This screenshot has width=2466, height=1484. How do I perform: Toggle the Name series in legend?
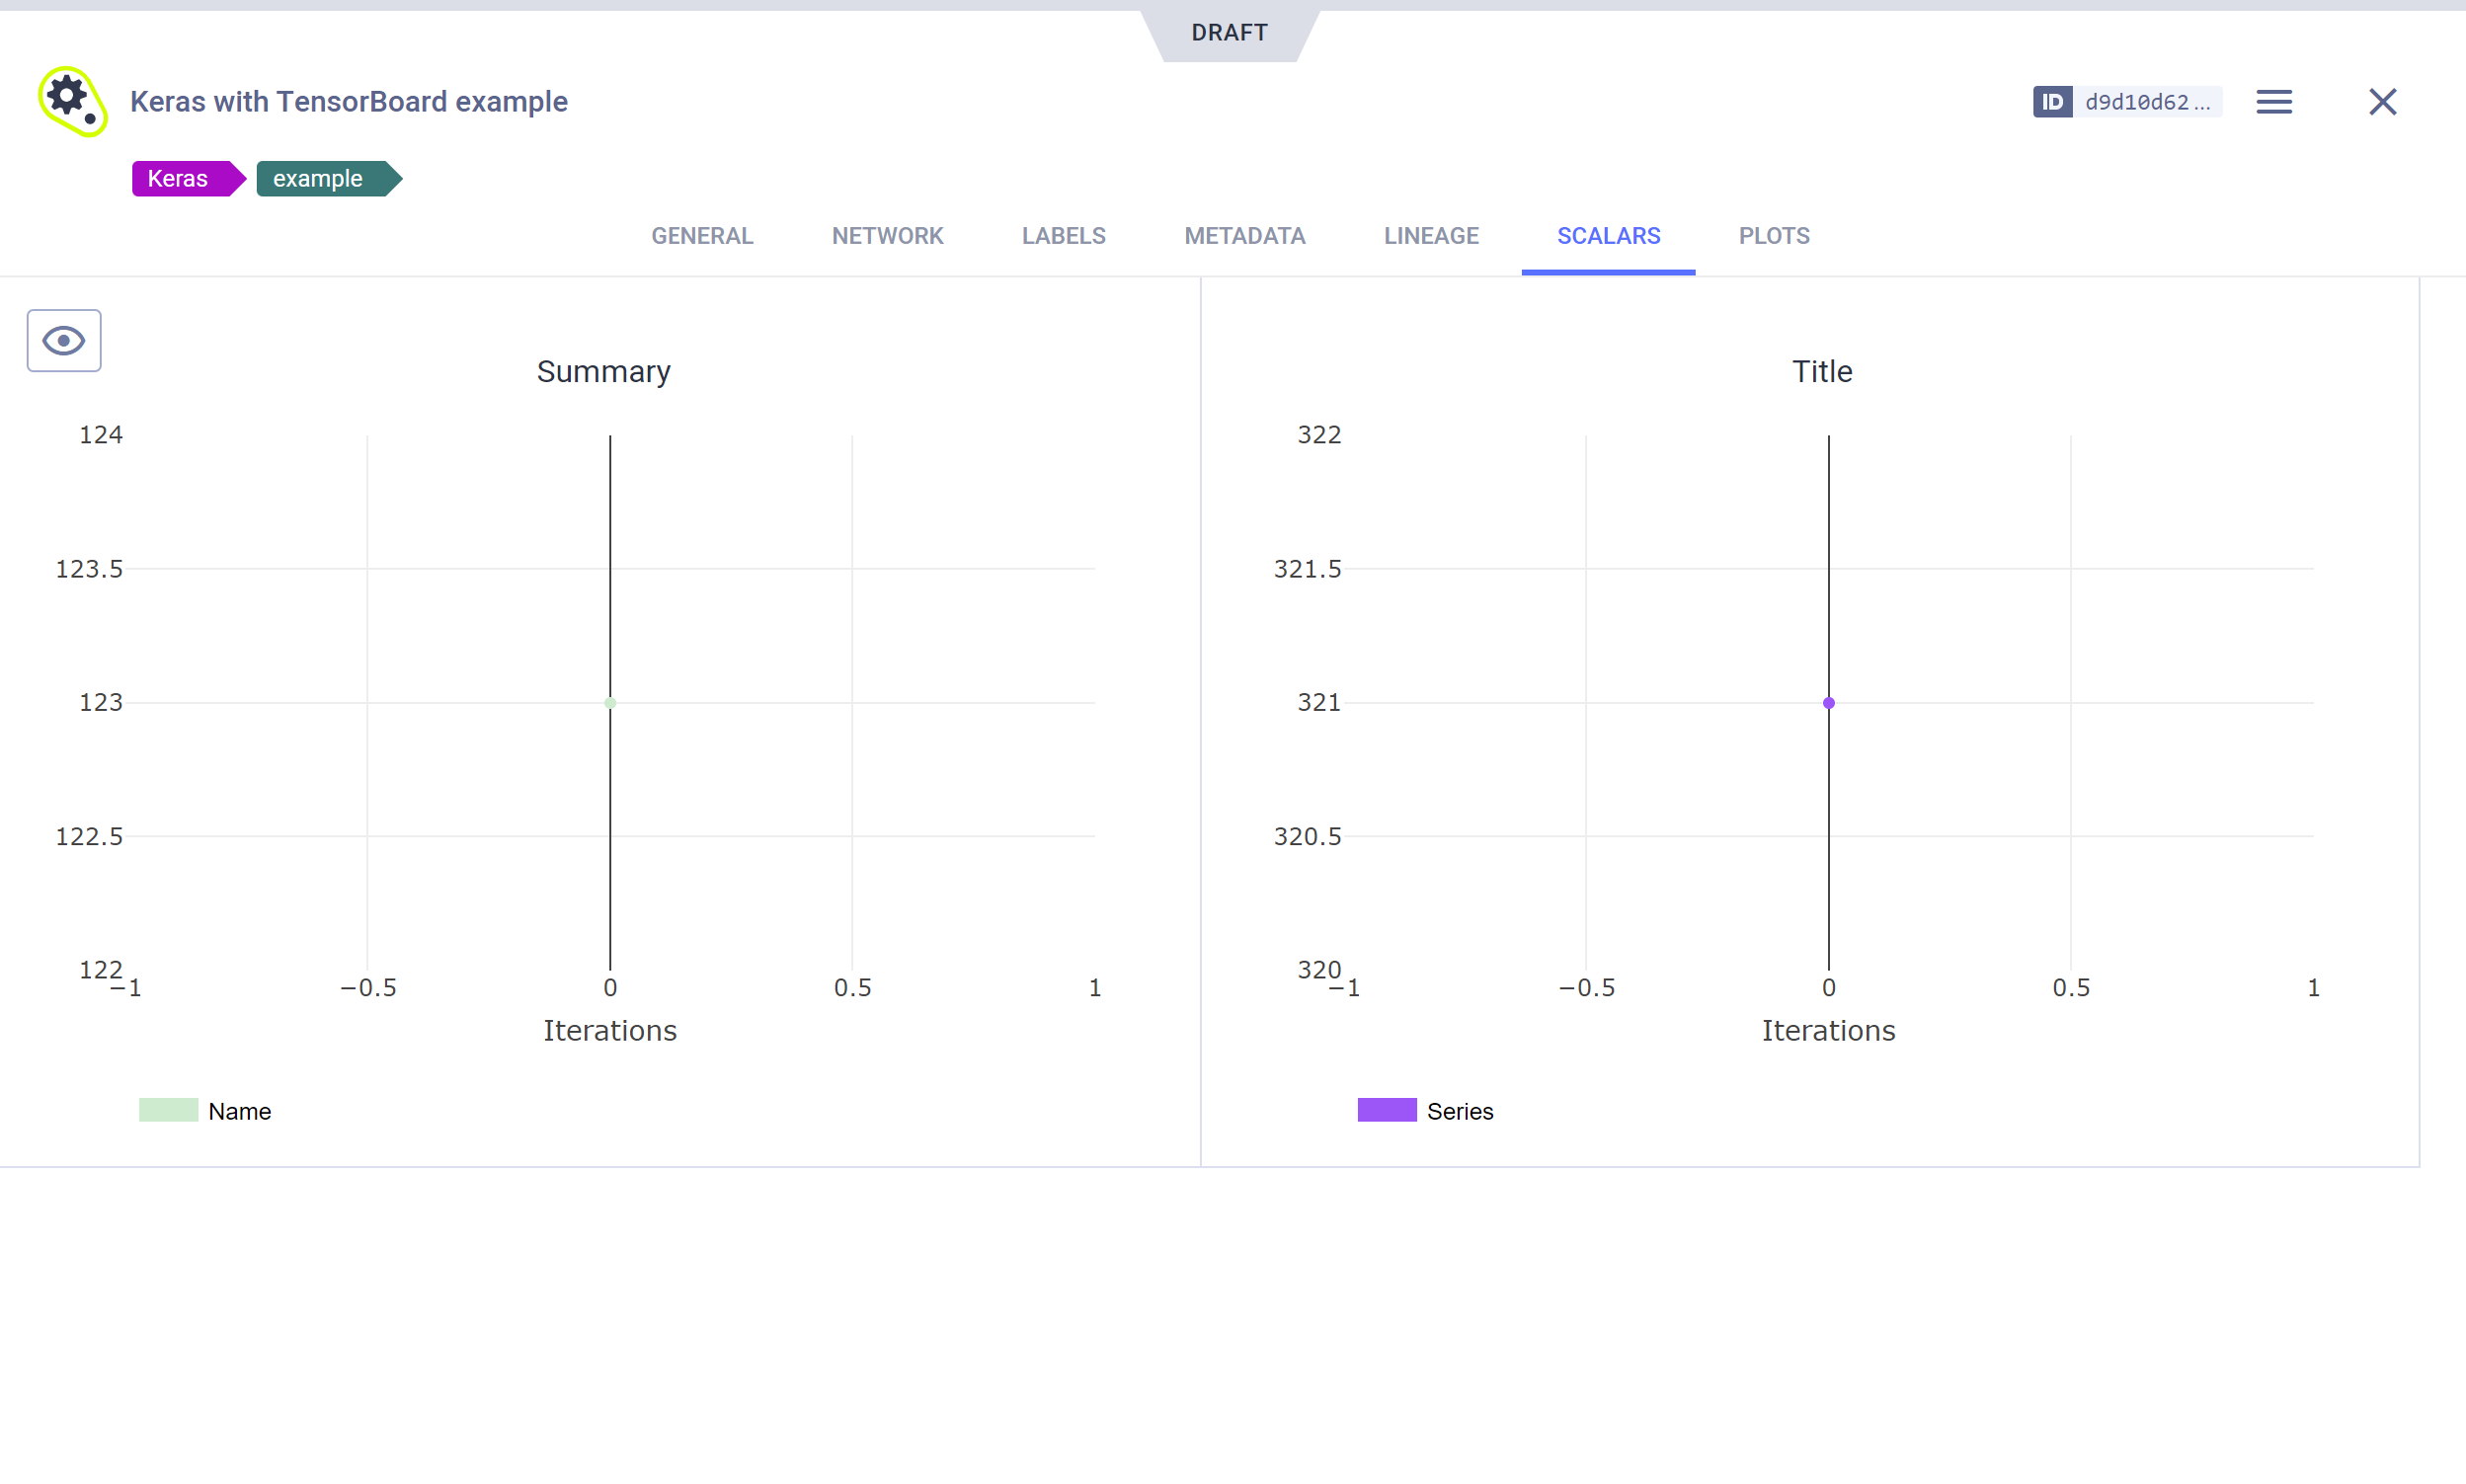239,1111
